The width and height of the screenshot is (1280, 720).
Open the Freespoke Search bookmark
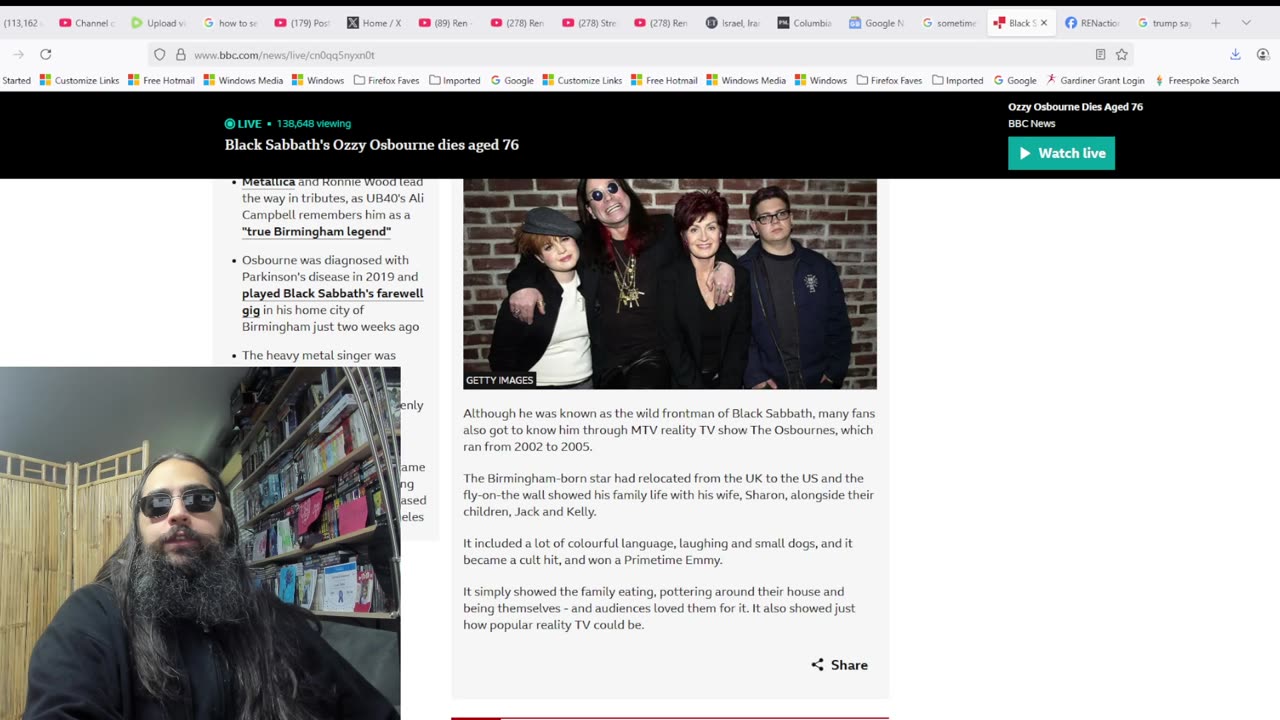point(1196,80)
